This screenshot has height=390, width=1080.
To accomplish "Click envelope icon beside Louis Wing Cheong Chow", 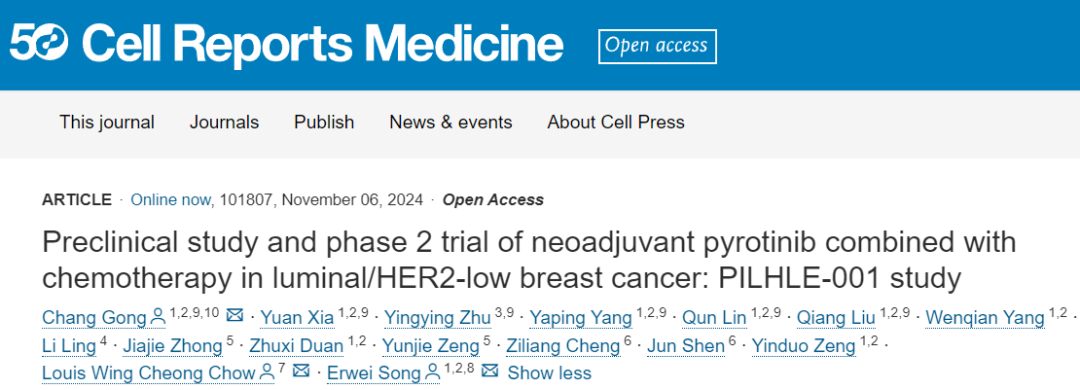I will (300, 371).
